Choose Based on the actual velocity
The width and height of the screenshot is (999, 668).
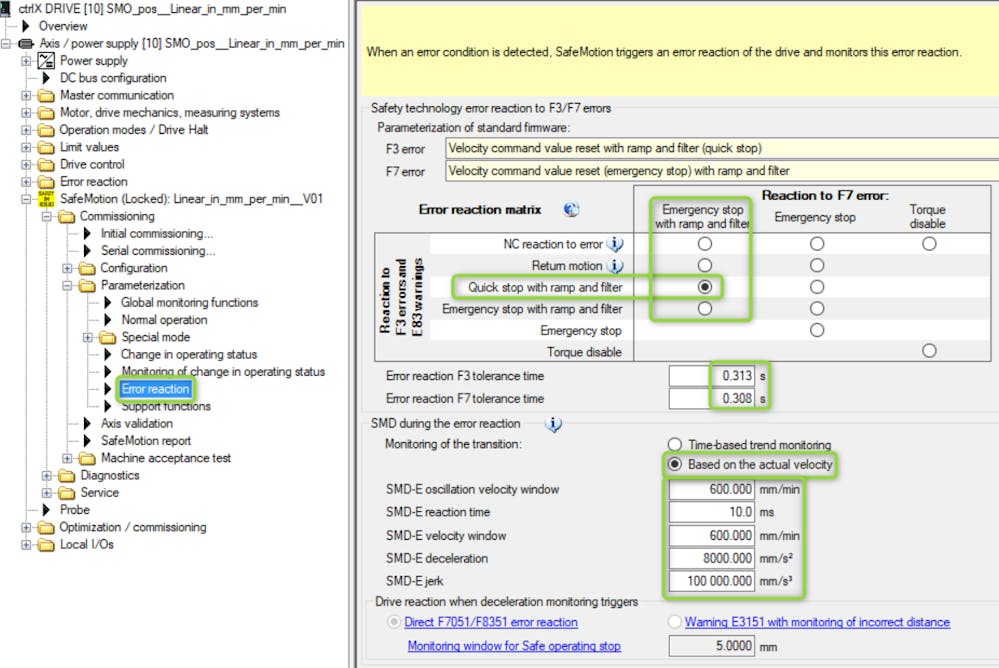(x=674, y=464)
